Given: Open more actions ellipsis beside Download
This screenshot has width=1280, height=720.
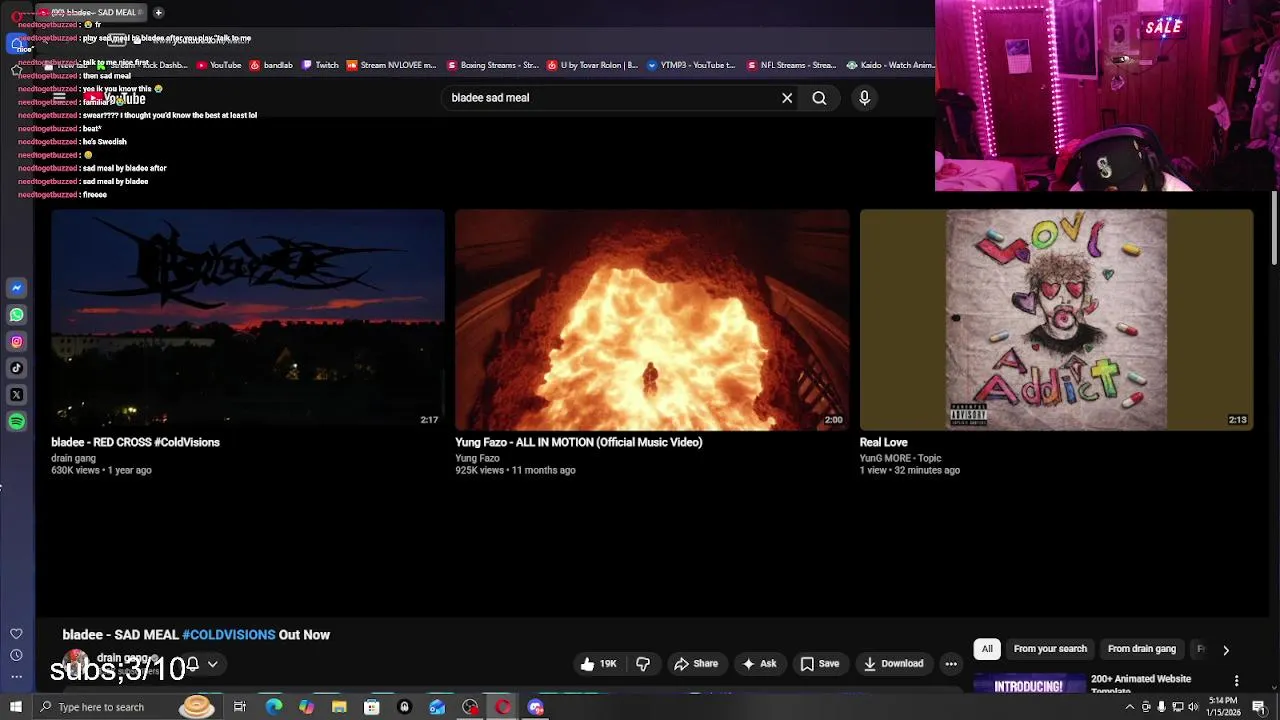Looking at the screenshot, I should [x=951, y=664].
